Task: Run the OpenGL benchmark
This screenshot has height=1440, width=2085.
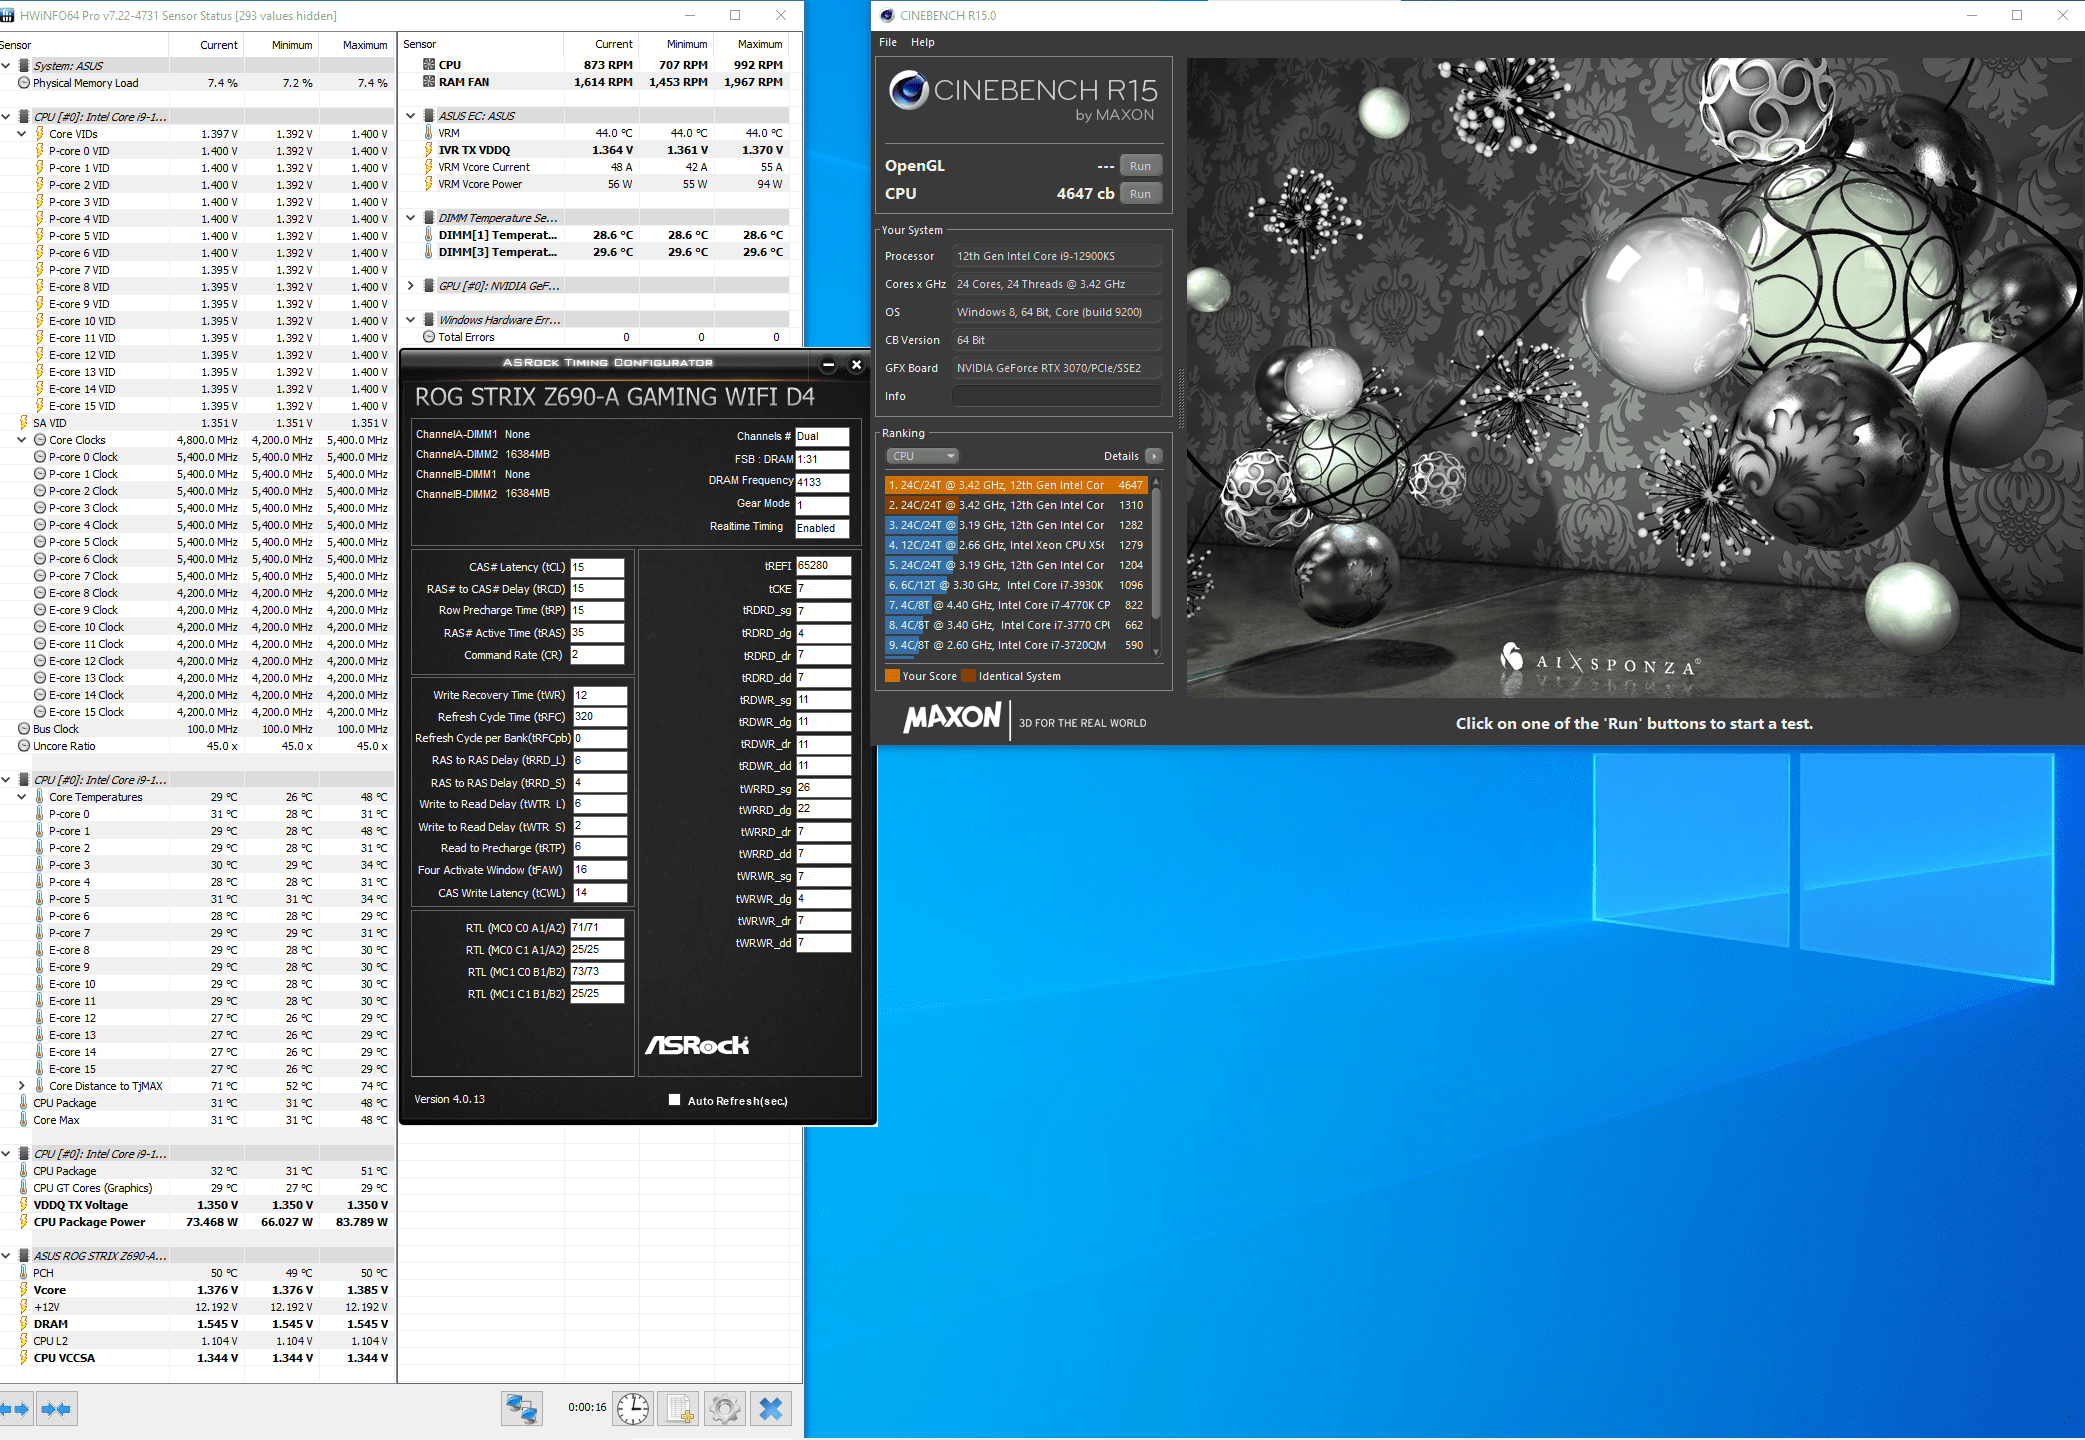Action: tap(1140, 166)
